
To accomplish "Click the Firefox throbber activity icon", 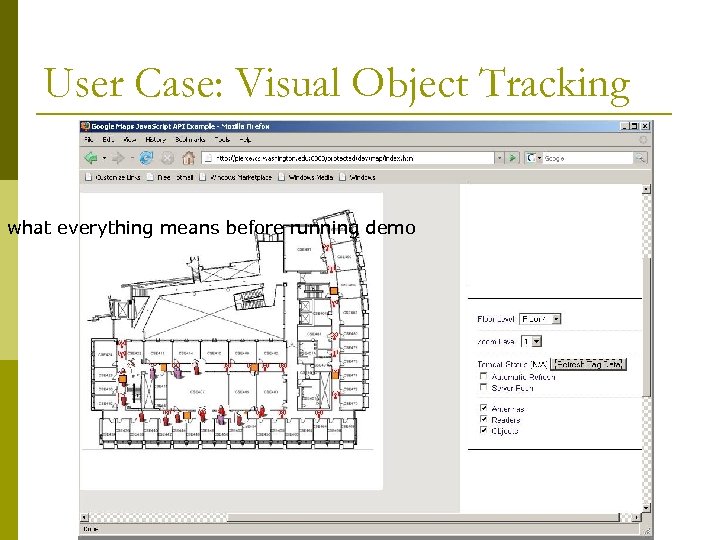I will coord(643,140).
